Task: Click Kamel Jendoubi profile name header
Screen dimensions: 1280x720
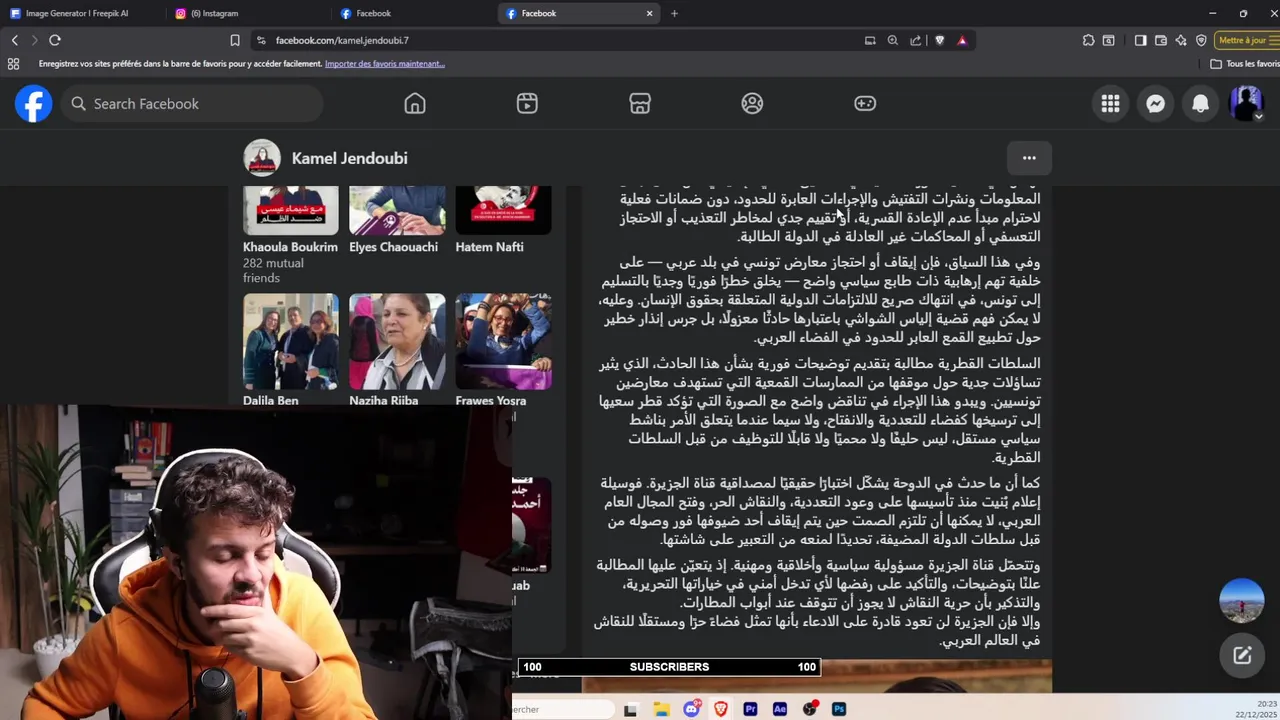Action: click(x=349, y=158)
